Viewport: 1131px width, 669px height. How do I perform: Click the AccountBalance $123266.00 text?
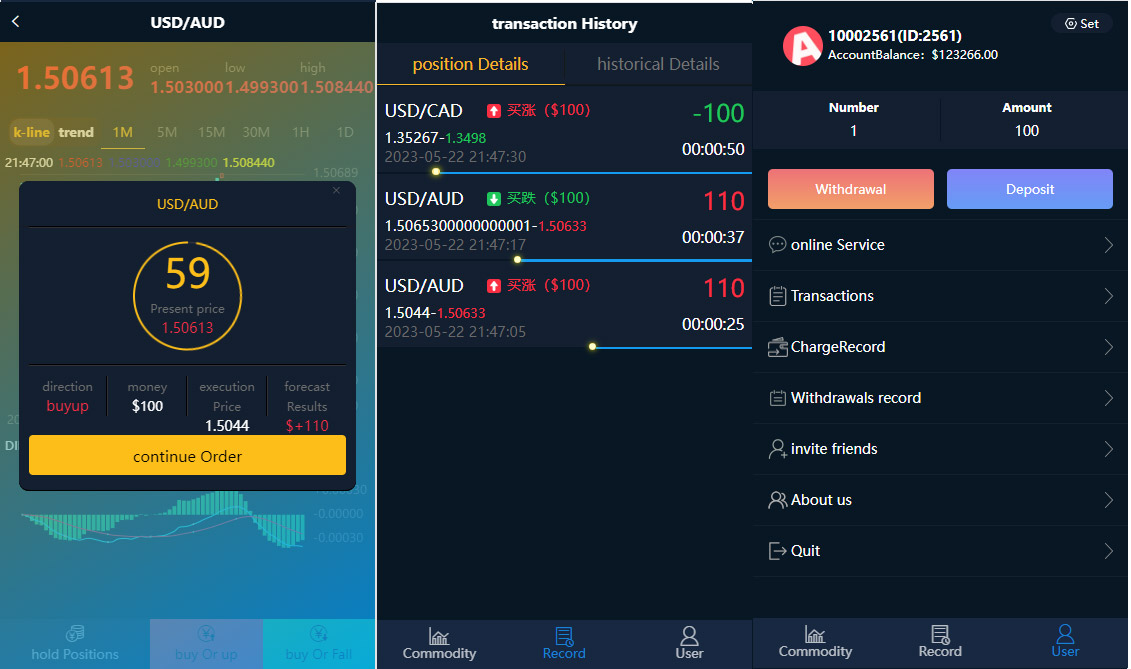pos(912,55)
